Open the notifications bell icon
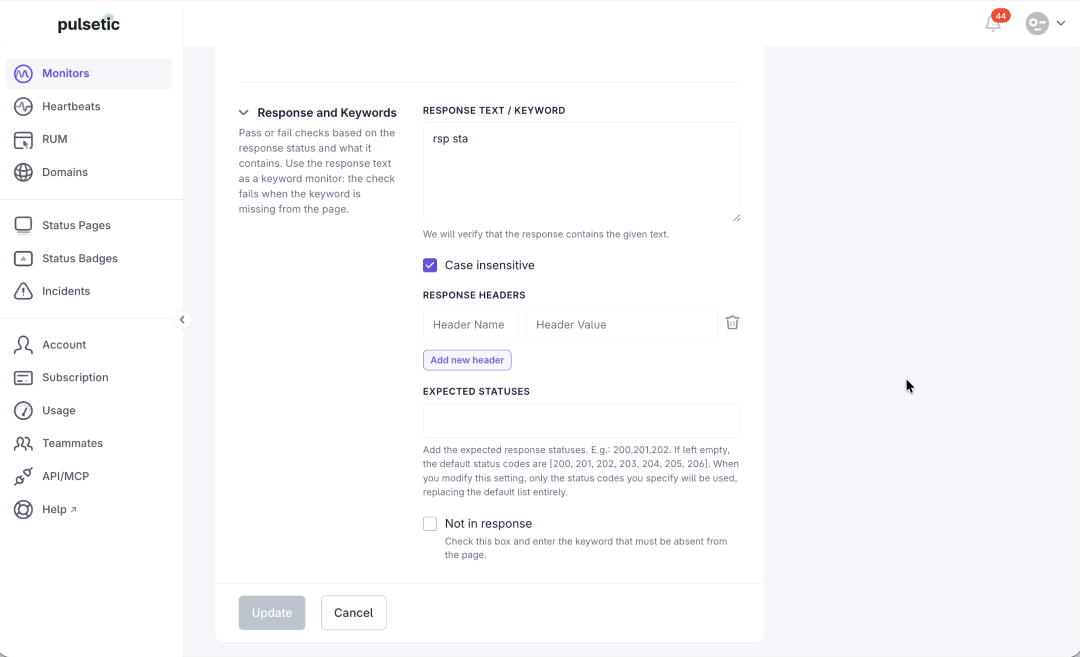The width and height of the screenshot is (1080, 657). (x=993, y=24)
